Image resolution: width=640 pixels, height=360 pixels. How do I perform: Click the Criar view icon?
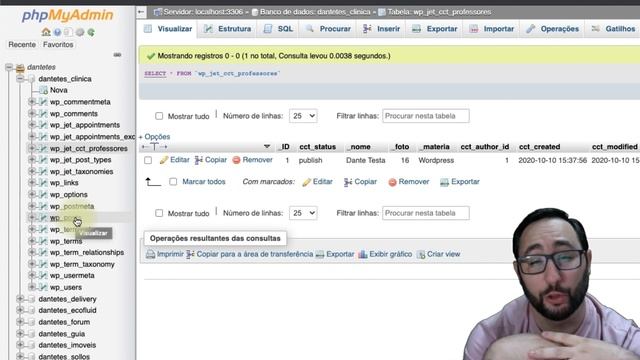pyautogui.click(x=421, y=254)
